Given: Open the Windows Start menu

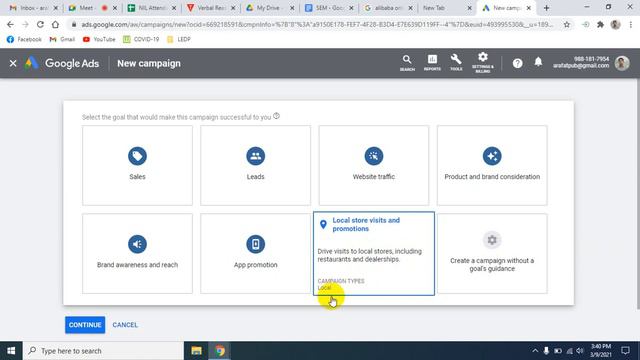Looking at the screenshot, I should tap(11, 351).
